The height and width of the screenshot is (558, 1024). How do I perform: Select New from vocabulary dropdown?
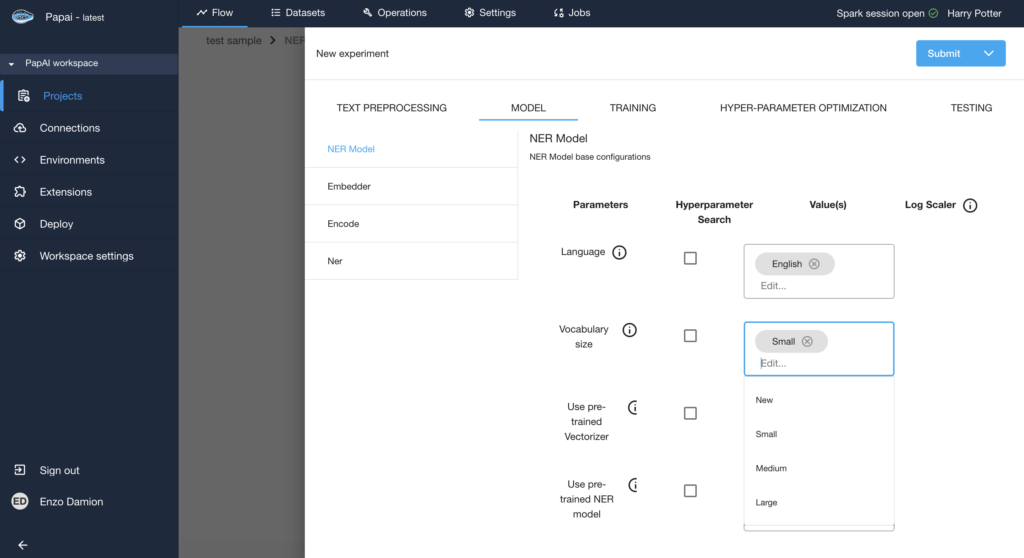(819, 400)
